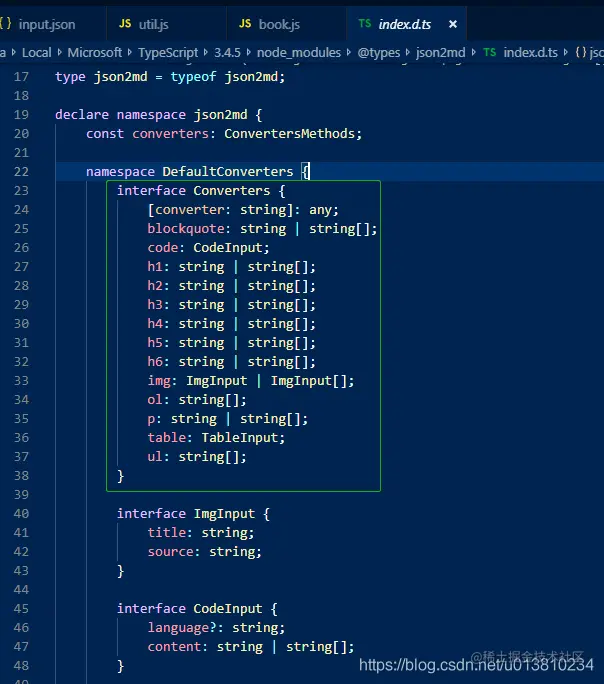This screenshot has width=604, height=684.
Task: Click the 'language?' property on line 46
Action: 182,628
